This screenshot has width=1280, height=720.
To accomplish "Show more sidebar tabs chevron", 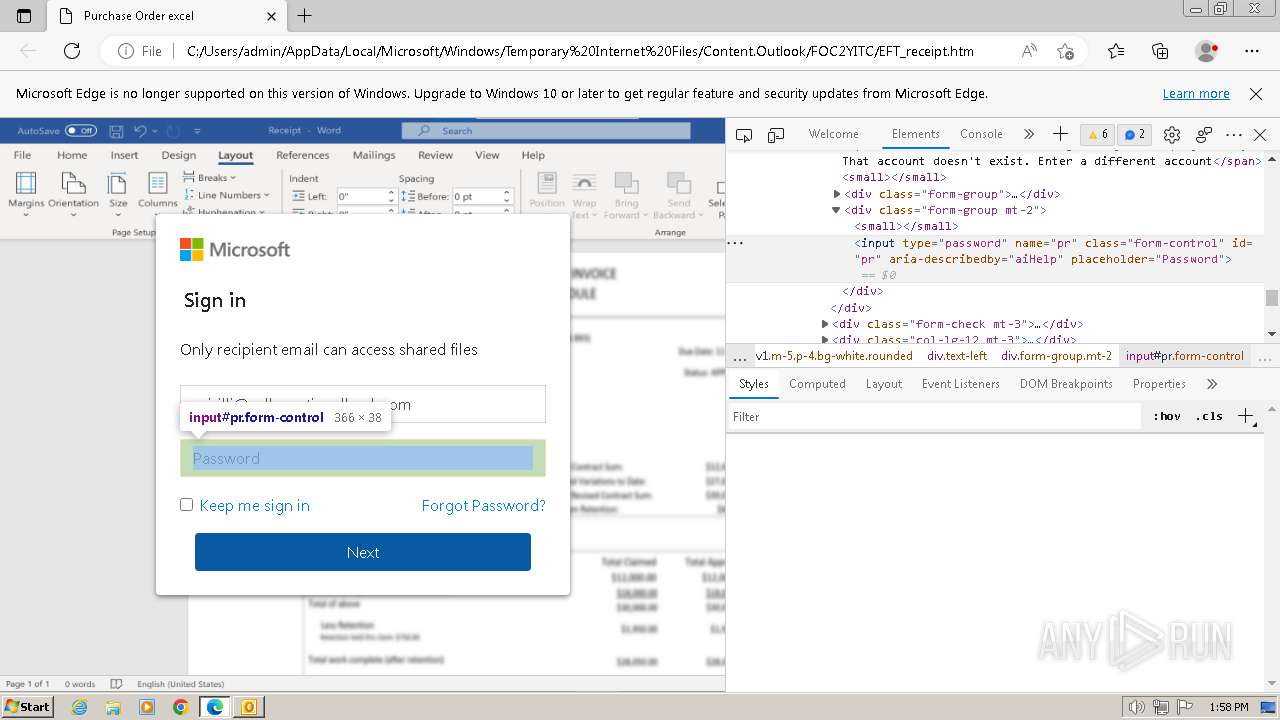I will [1212, 384].
